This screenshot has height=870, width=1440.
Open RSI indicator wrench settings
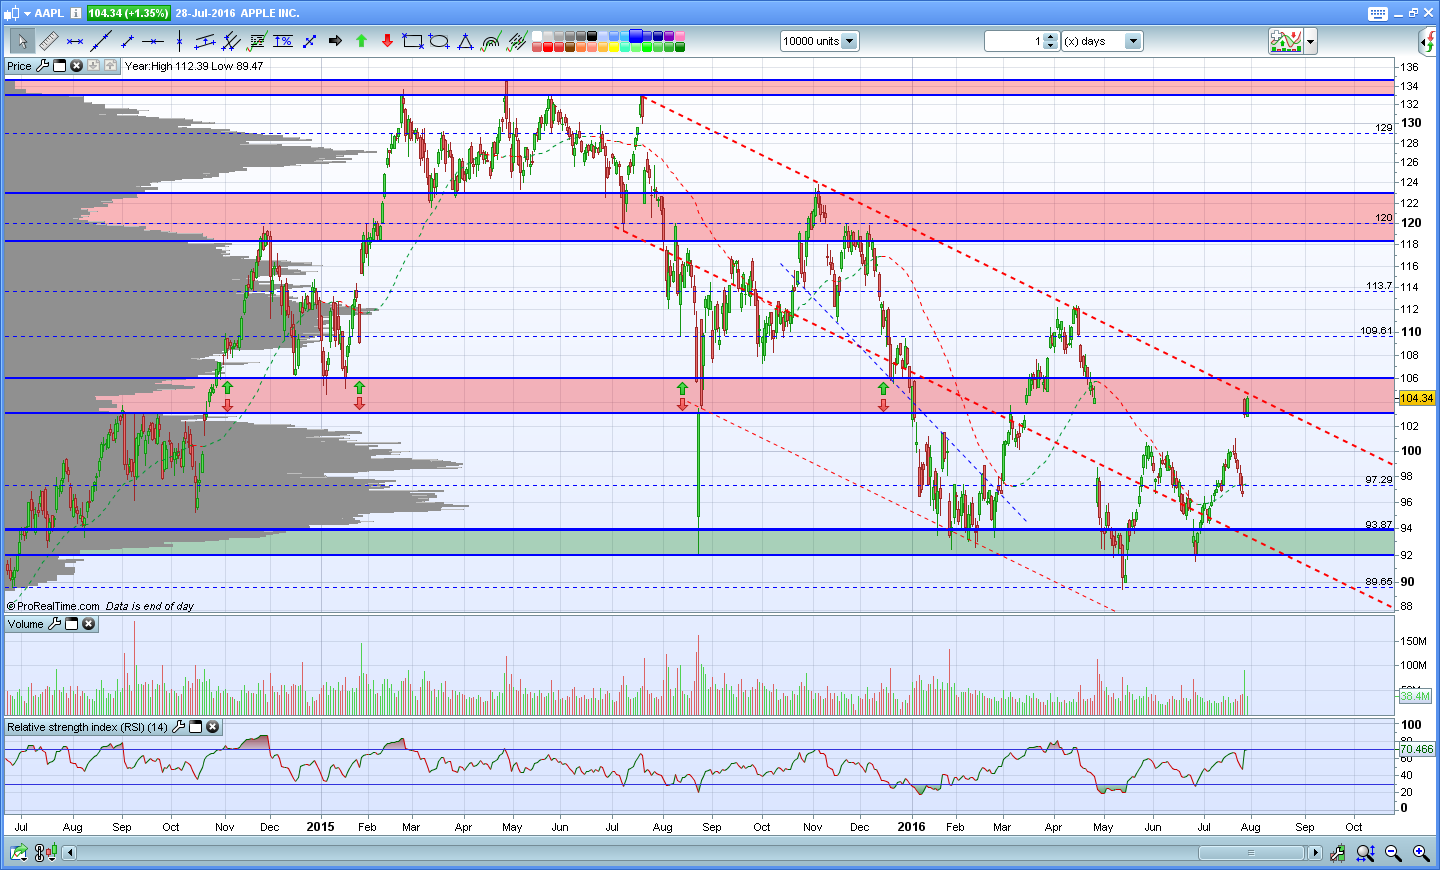pyautogui.click(x=178, y=727)
